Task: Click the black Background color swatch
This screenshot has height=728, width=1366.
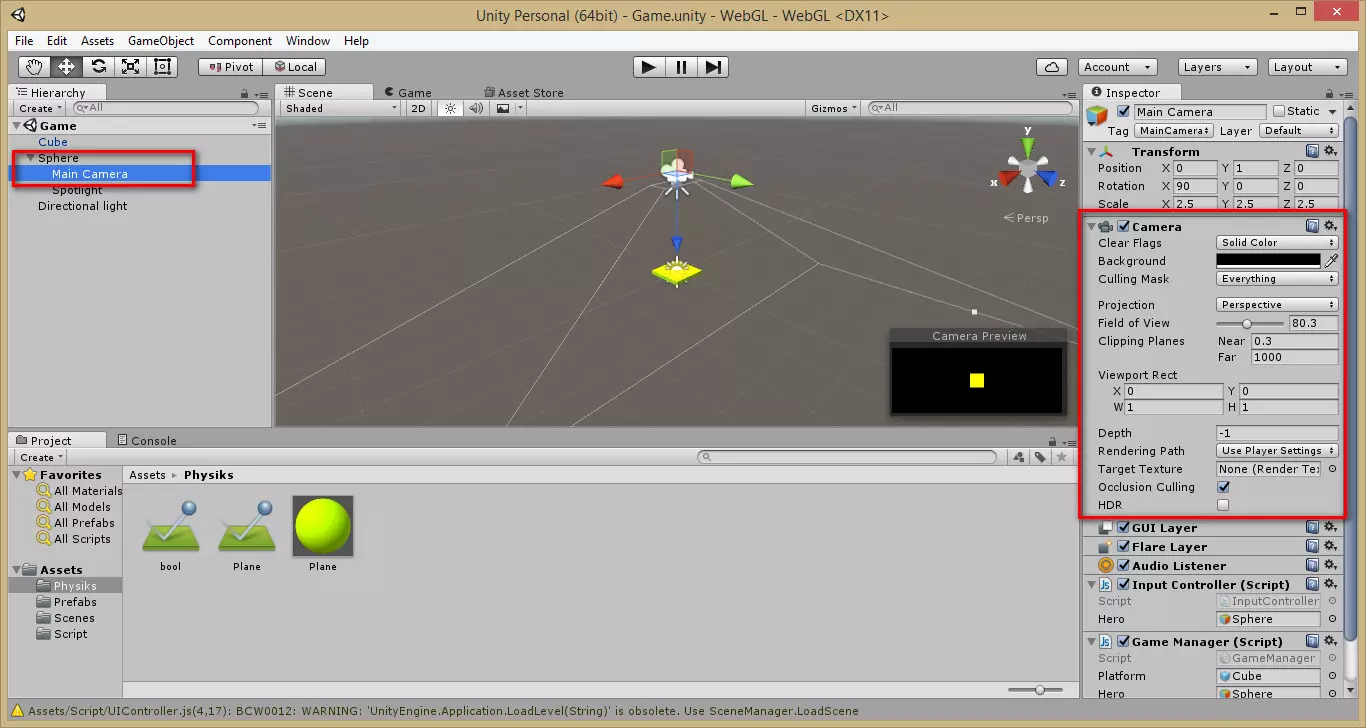Action: [1268, 261]
